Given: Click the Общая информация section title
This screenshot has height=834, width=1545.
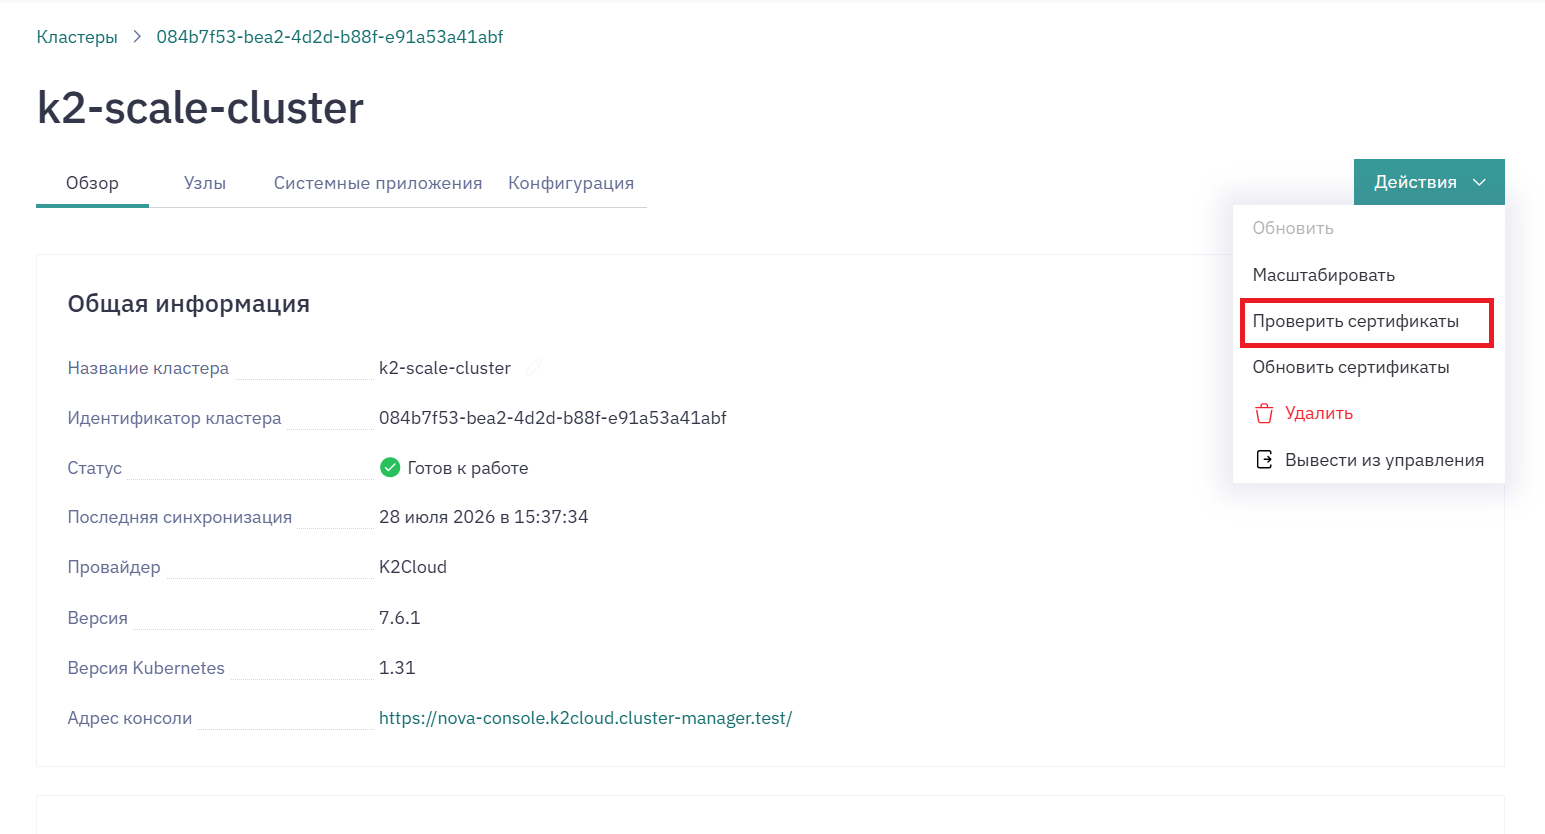Looking at the screenshot, I should pos(189,304).
